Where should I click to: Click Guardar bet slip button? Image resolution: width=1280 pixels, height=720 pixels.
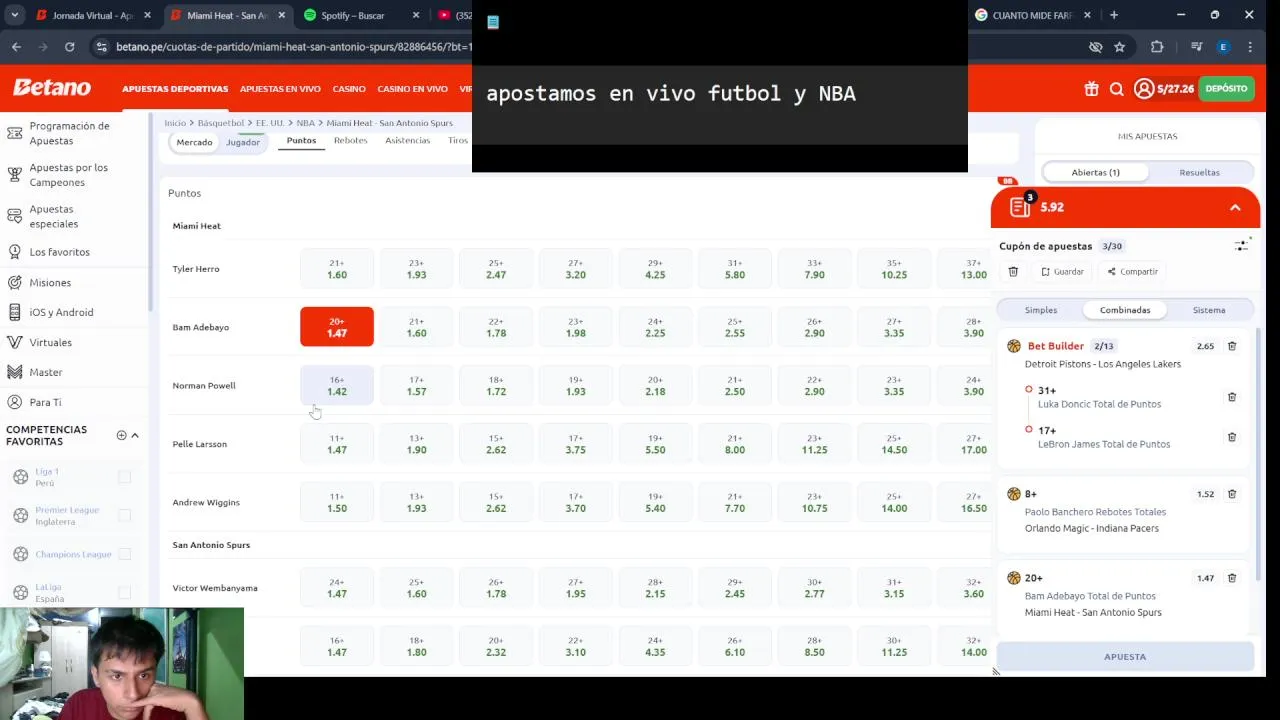point(1062,271)
